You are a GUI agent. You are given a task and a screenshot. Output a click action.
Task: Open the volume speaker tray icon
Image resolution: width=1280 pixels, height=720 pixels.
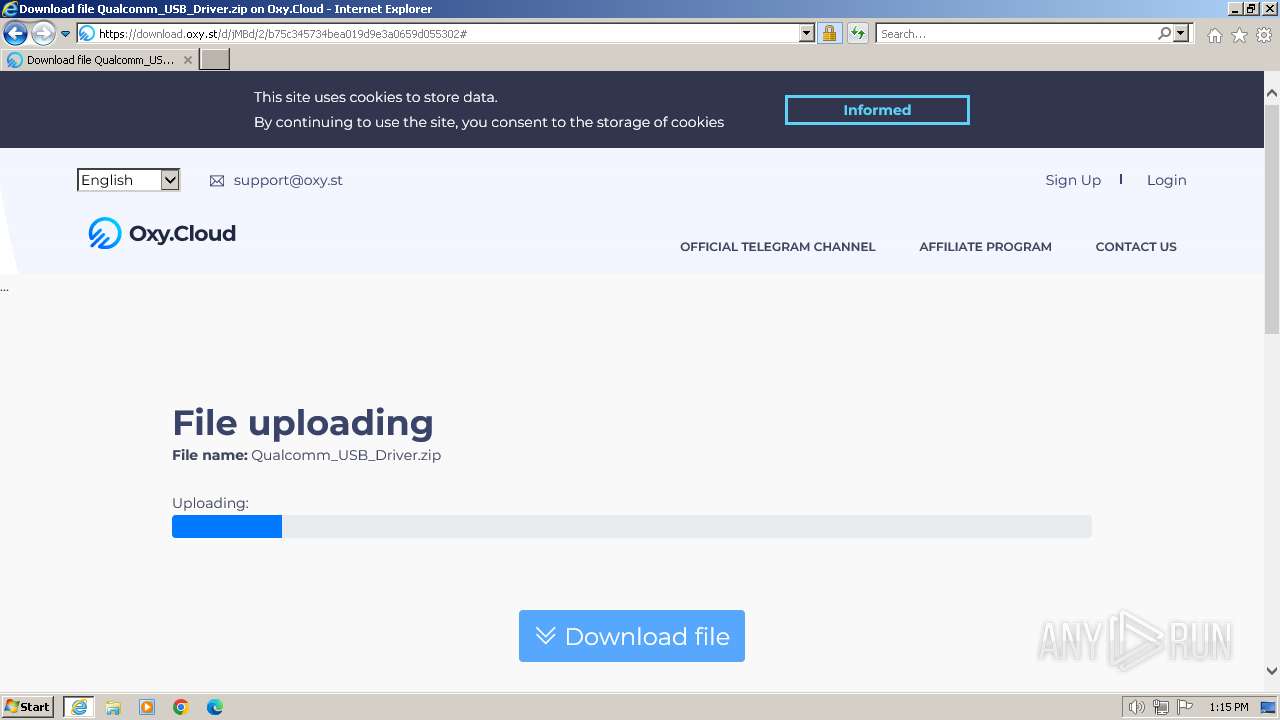point(1136,707)
